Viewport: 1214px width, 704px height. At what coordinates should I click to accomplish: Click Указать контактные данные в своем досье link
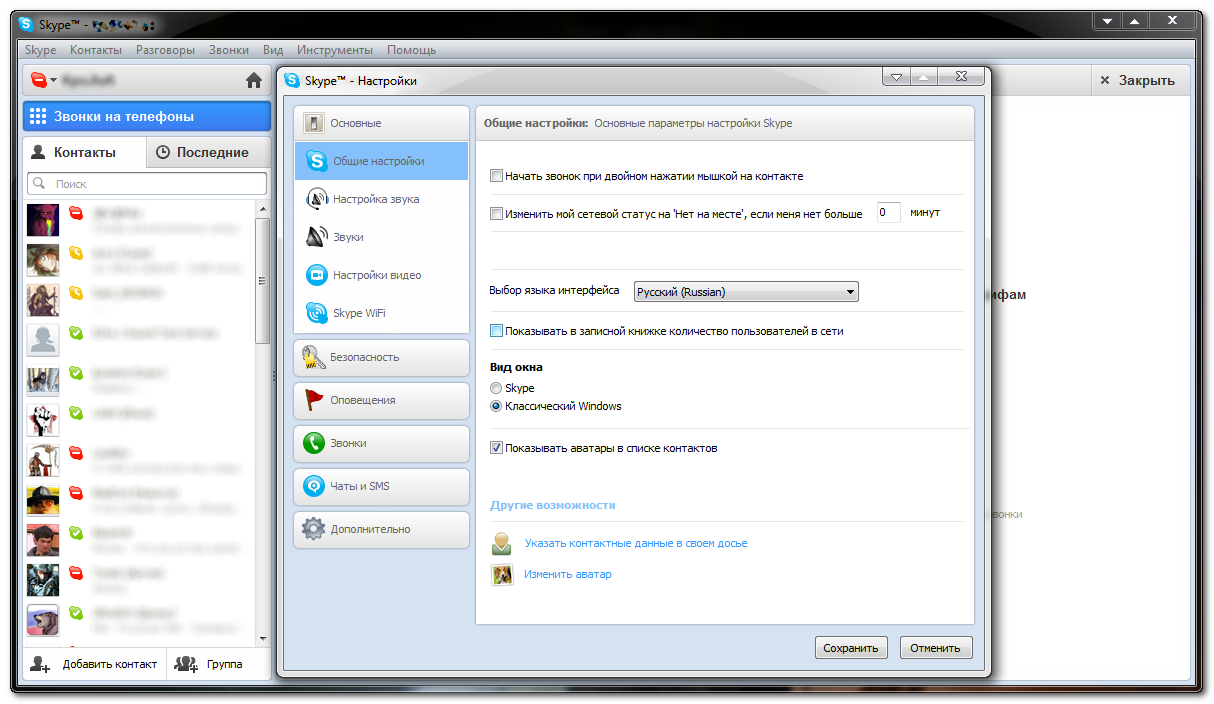click(635, 543)
